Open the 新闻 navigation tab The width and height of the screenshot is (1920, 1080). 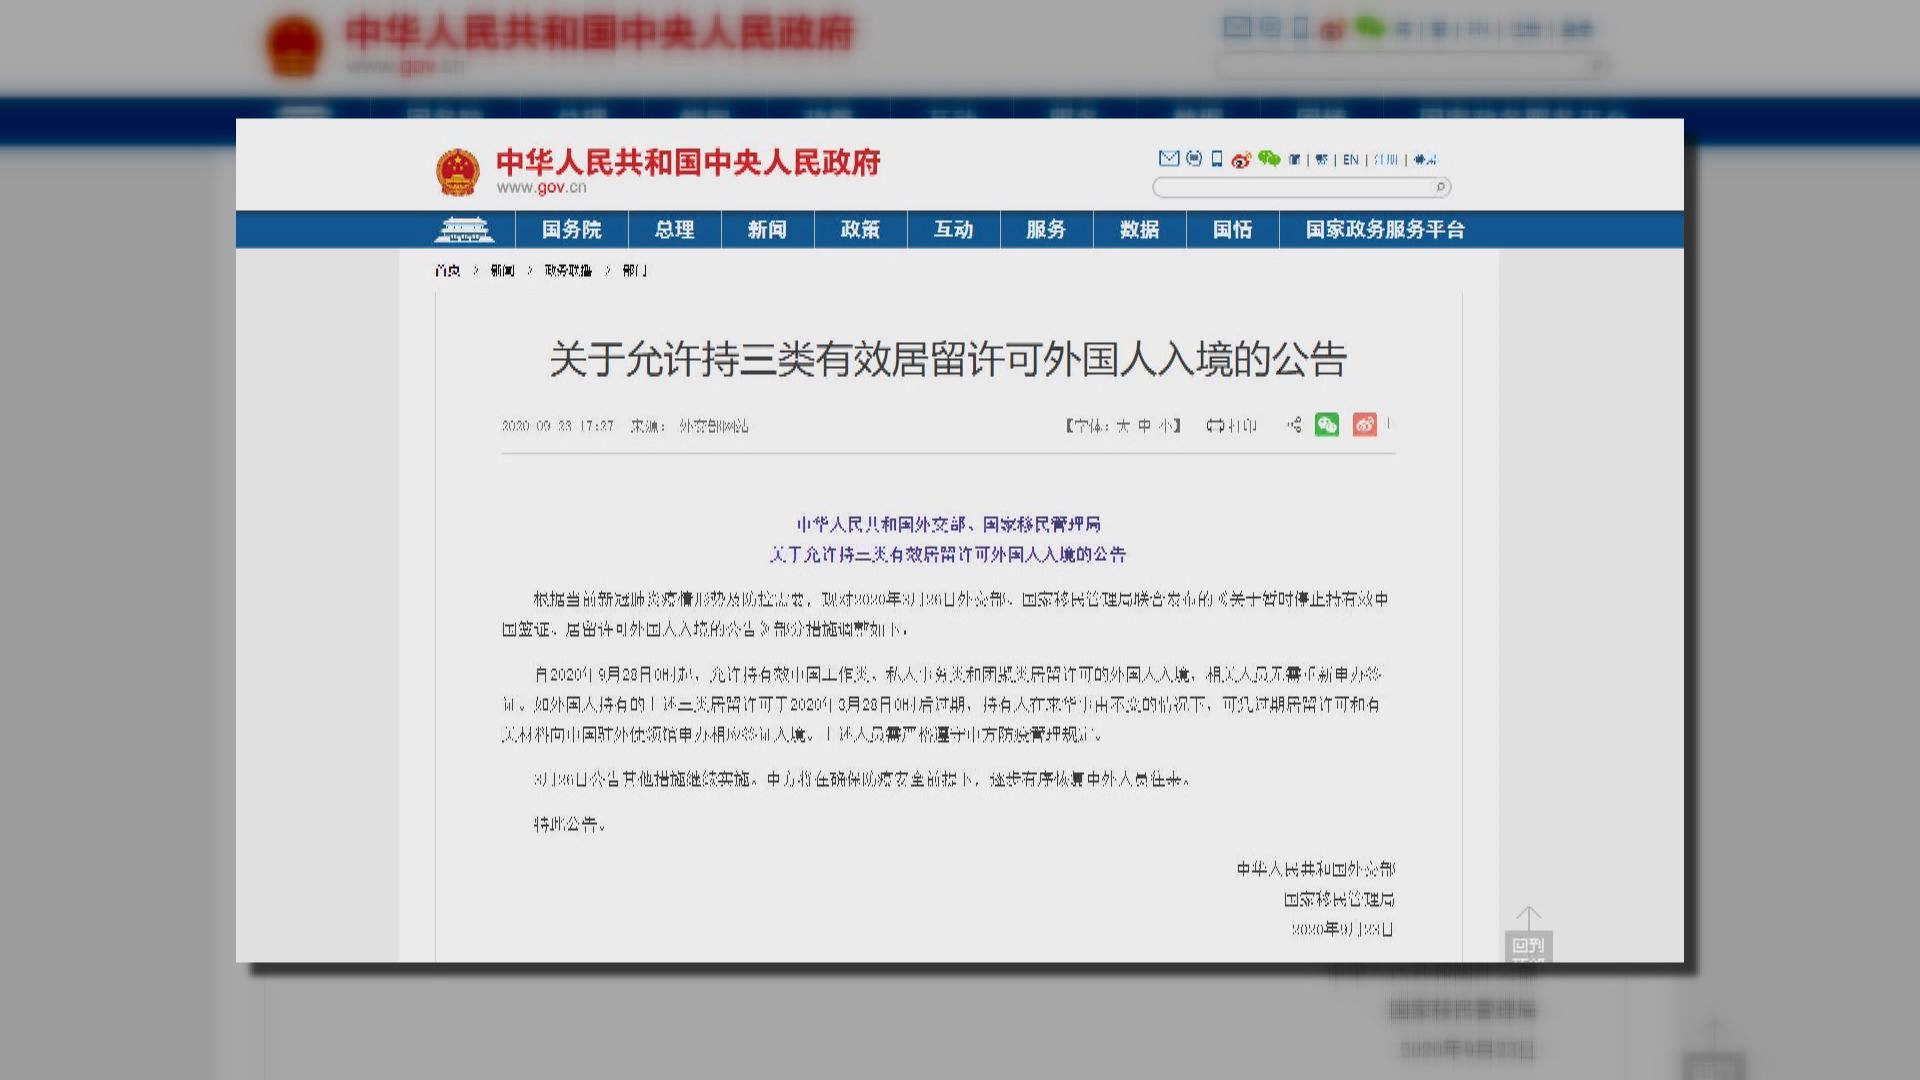[767, 230]
